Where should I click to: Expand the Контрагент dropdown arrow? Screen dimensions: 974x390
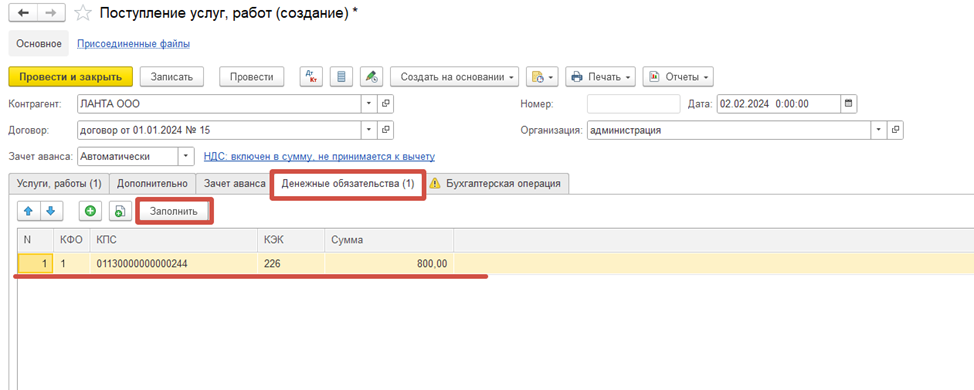coord(370,104)
